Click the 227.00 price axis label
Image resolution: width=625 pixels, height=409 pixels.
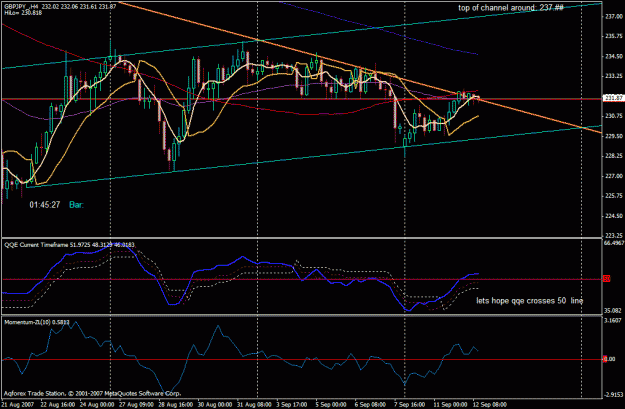[614, 176]
